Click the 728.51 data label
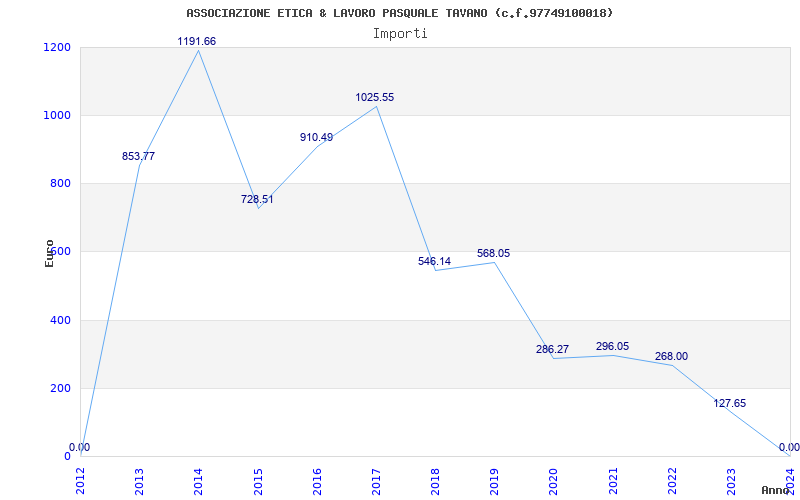Viewport: 800px width, 500px height. coord(257,199)
